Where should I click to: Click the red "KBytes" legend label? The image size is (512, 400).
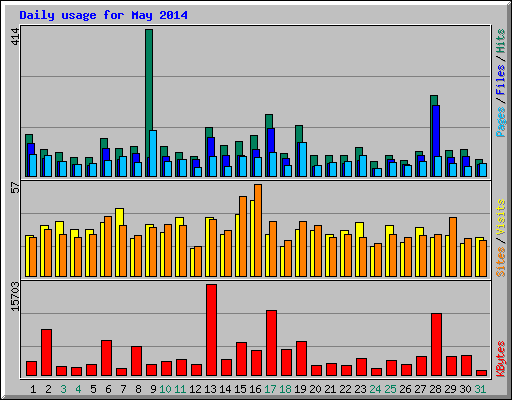coord(500,359)
